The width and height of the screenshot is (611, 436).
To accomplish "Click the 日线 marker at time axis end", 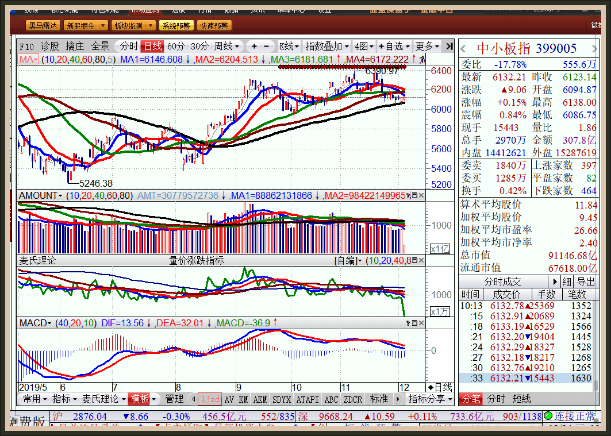I will tap(440, 387).
